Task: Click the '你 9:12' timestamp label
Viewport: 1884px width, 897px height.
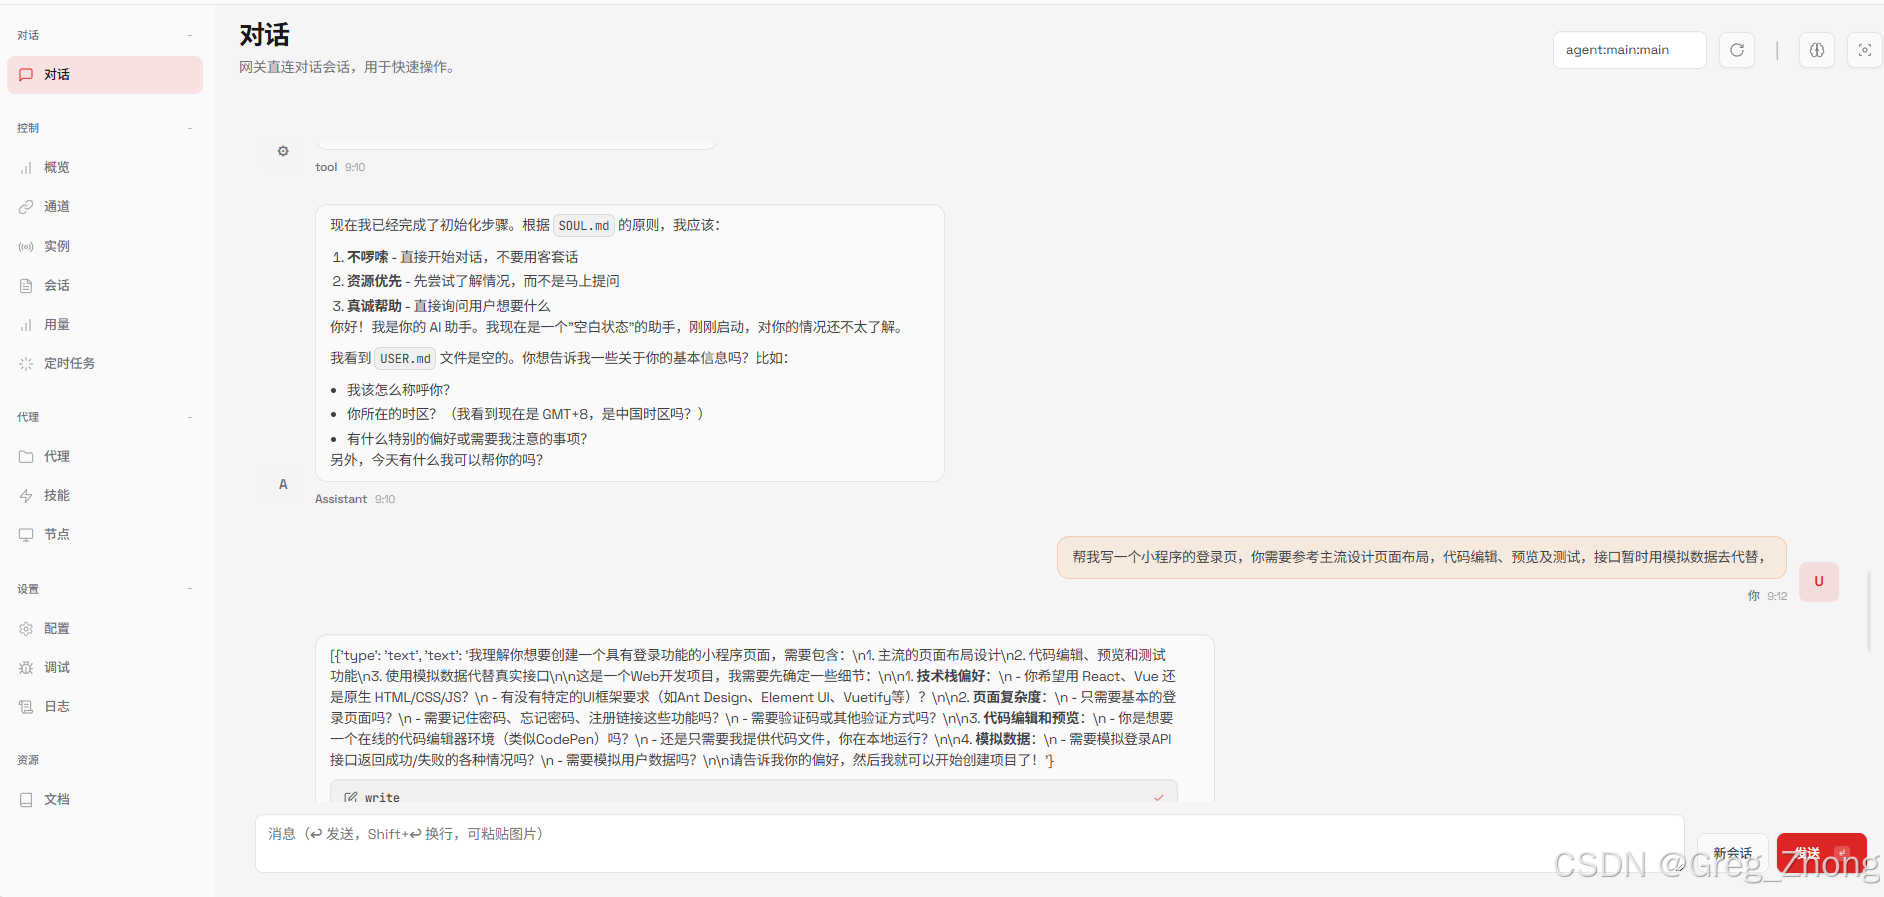Action: tap(1767, 596)
